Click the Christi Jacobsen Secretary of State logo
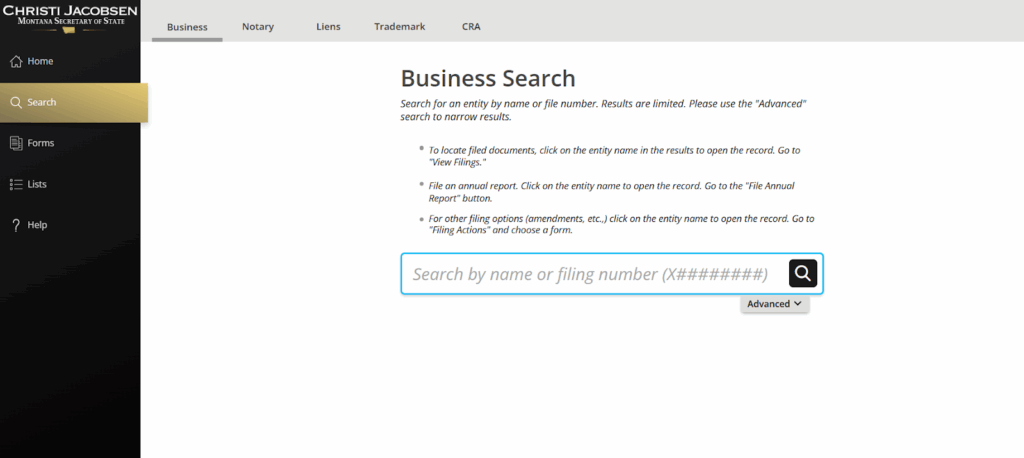Viewport: 1024px width, 458px height. pyautogui.click(x=70, y=17)
